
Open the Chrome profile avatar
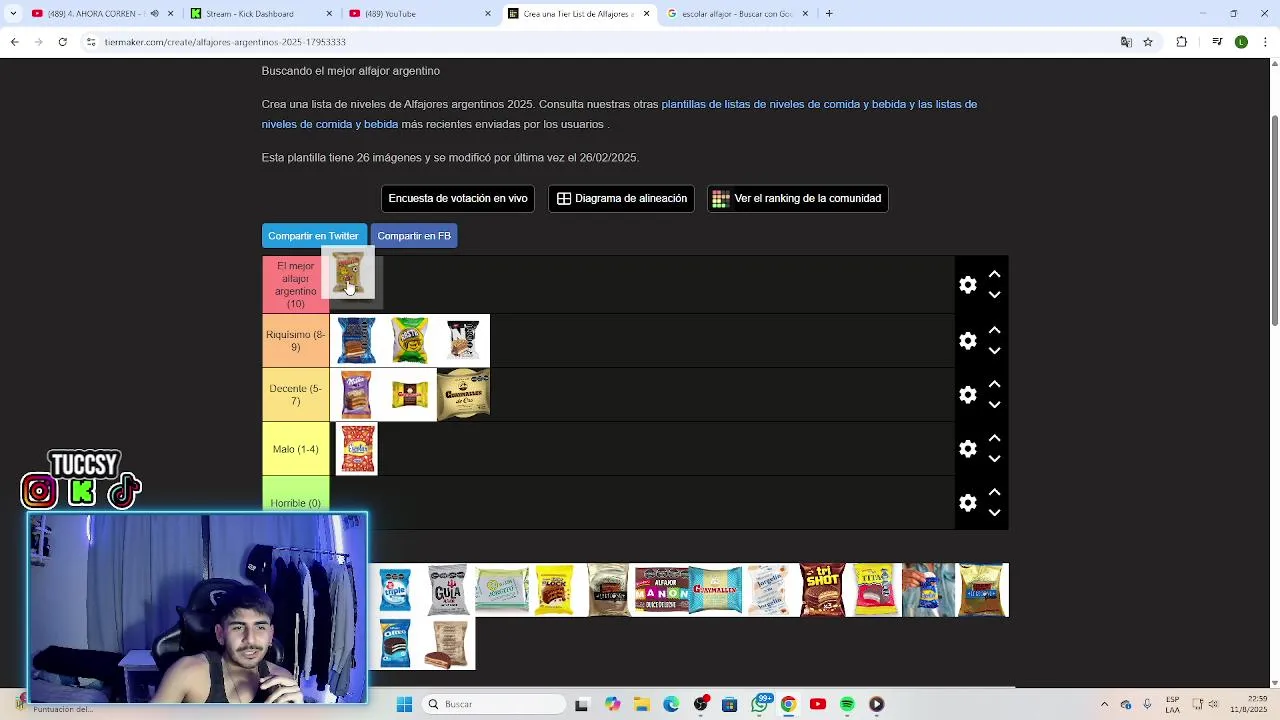pos(1241,42)
